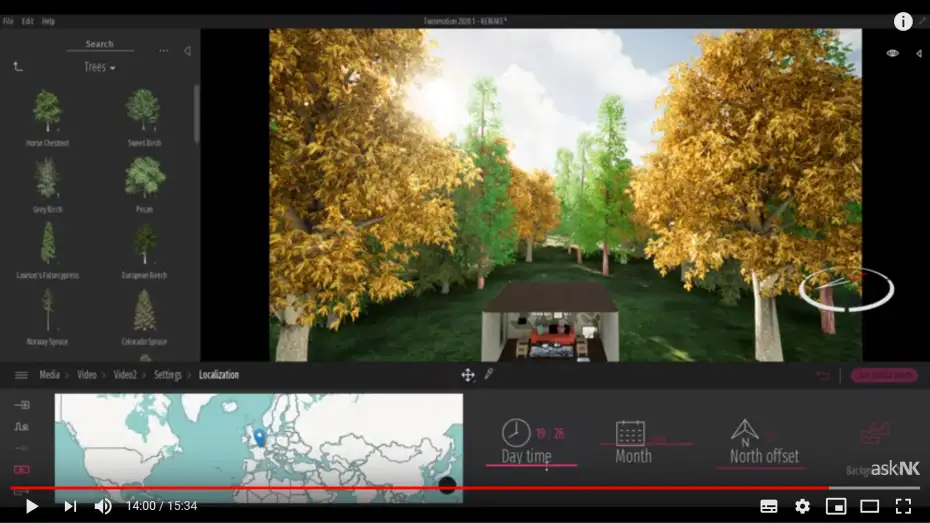
Task: Skip to the next video
Action: [x=70, y=506]
